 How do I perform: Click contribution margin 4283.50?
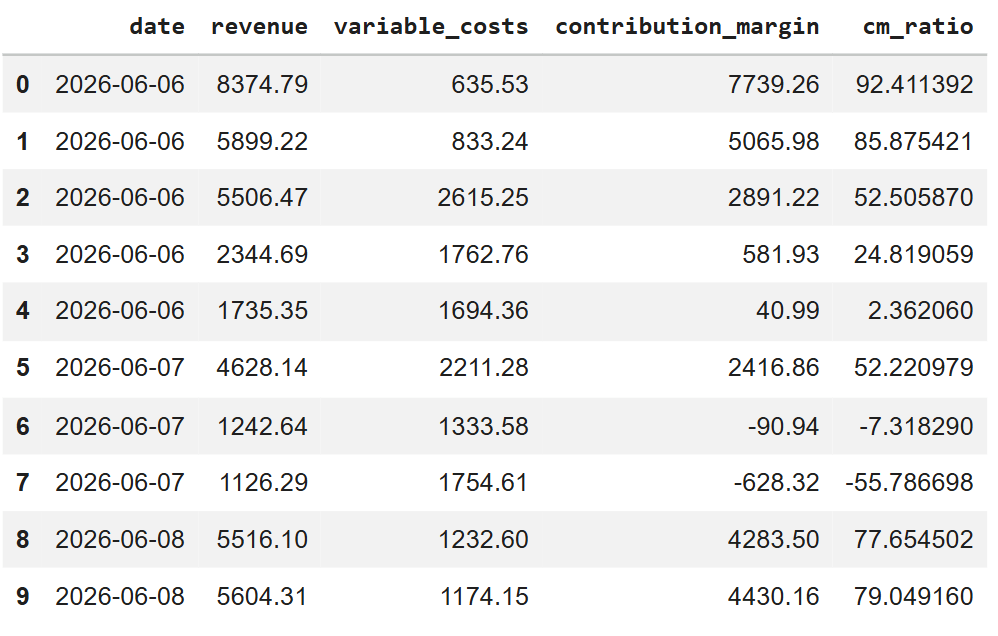[773, 539]
